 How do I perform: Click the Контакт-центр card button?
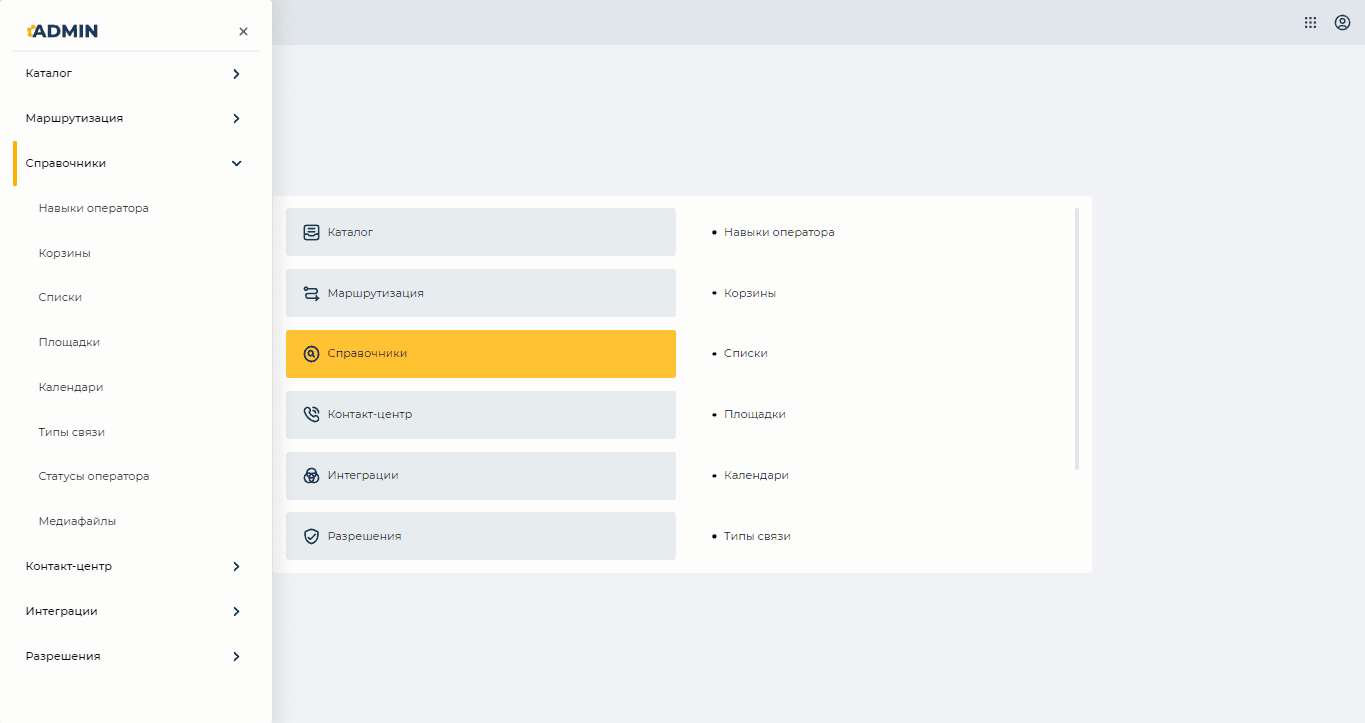tap(481, 415)
